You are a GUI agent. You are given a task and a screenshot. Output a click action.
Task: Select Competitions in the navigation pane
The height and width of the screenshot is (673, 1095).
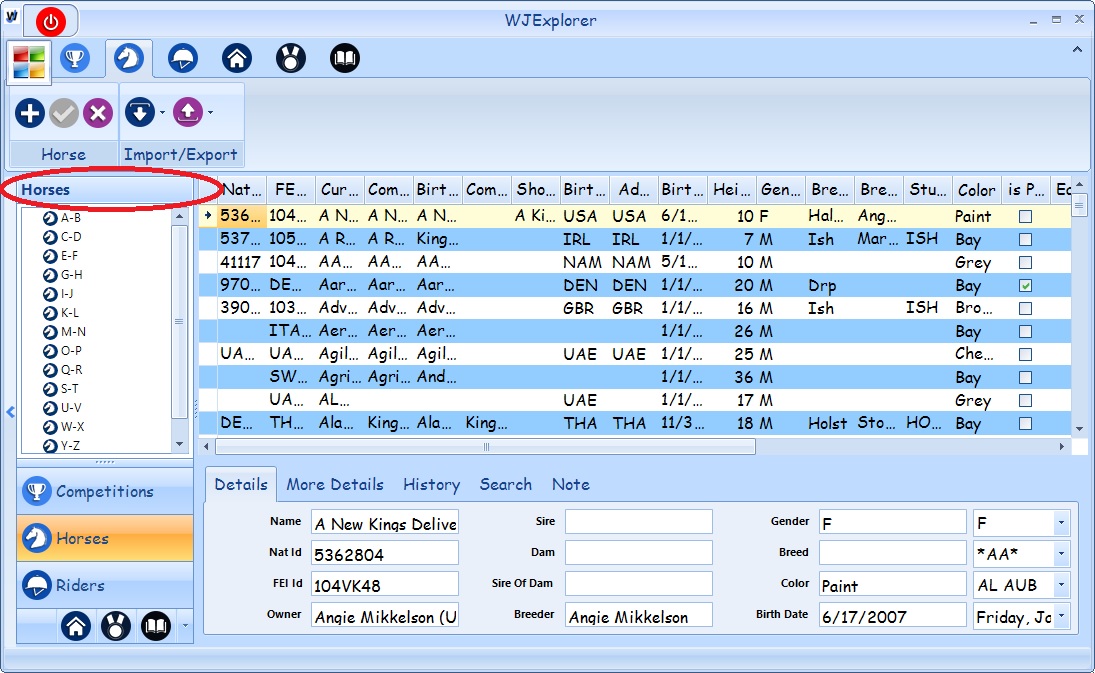(104, 492)
